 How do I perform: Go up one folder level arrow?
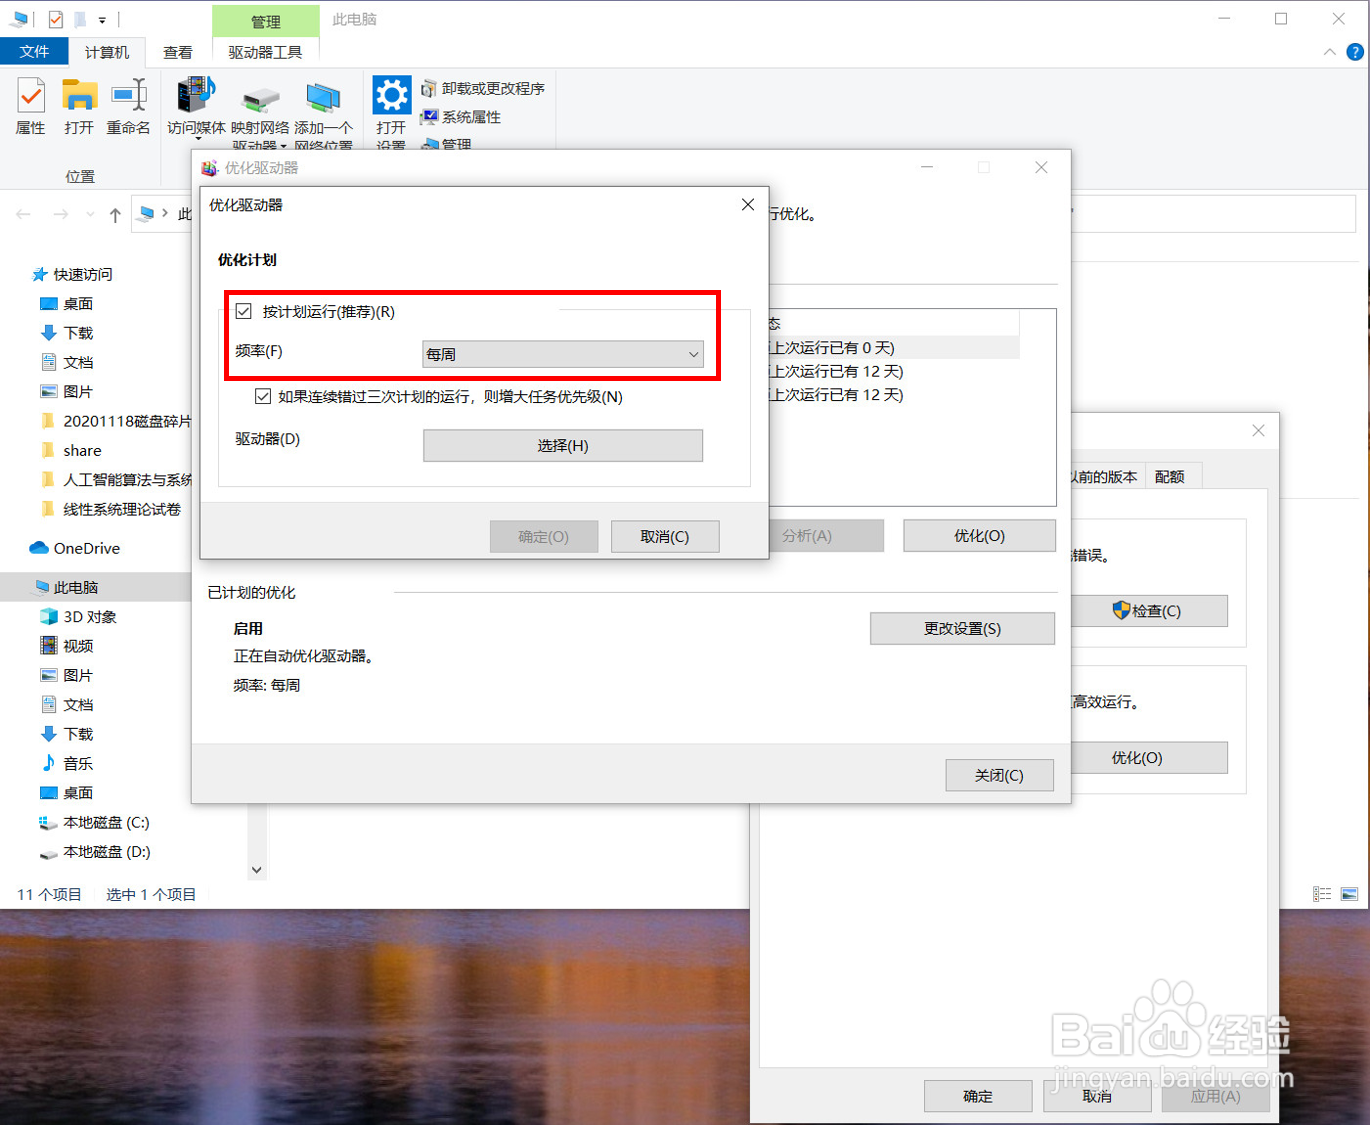(x=115, y=214)
